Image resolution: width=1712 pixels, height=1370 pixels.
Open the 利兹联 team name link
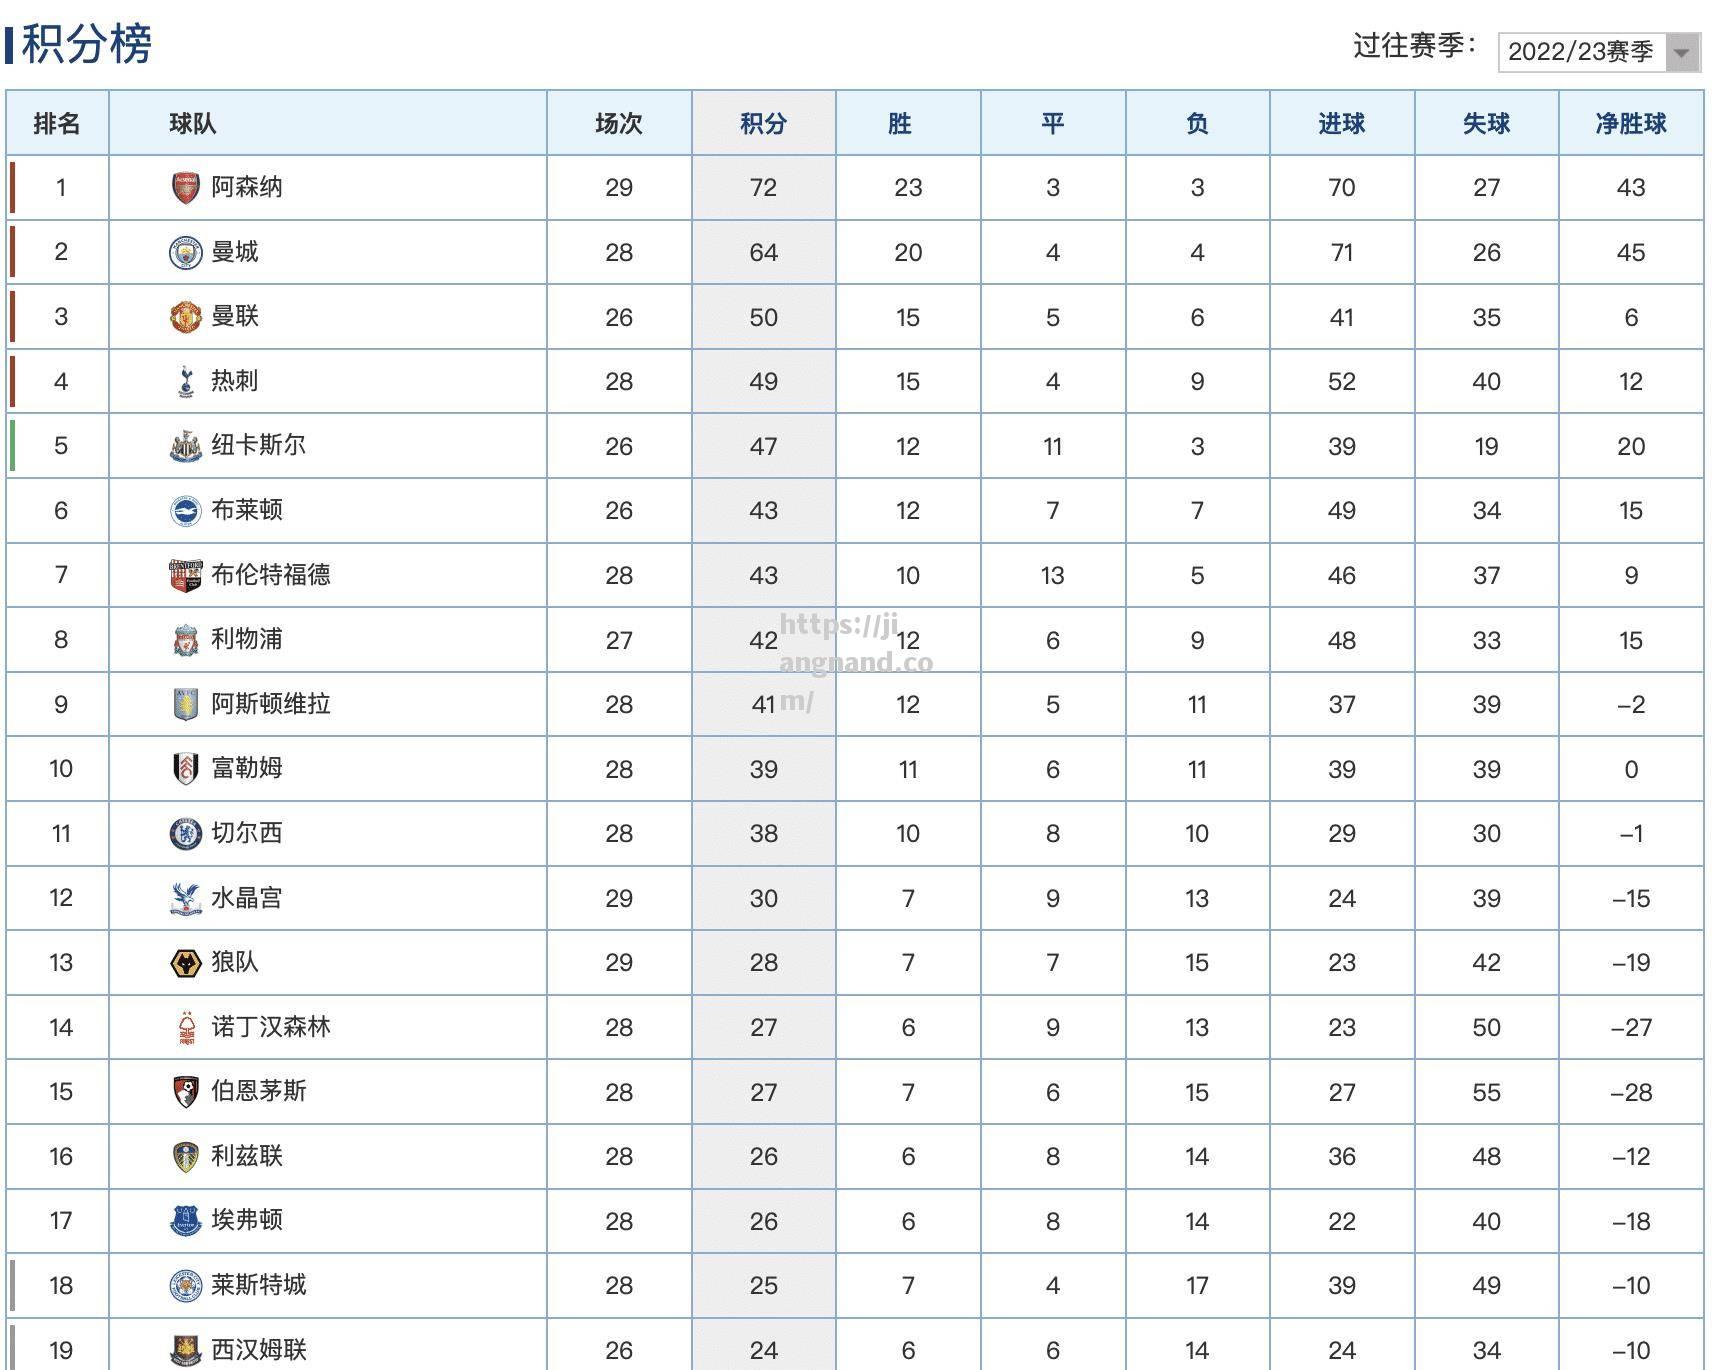247,1155
